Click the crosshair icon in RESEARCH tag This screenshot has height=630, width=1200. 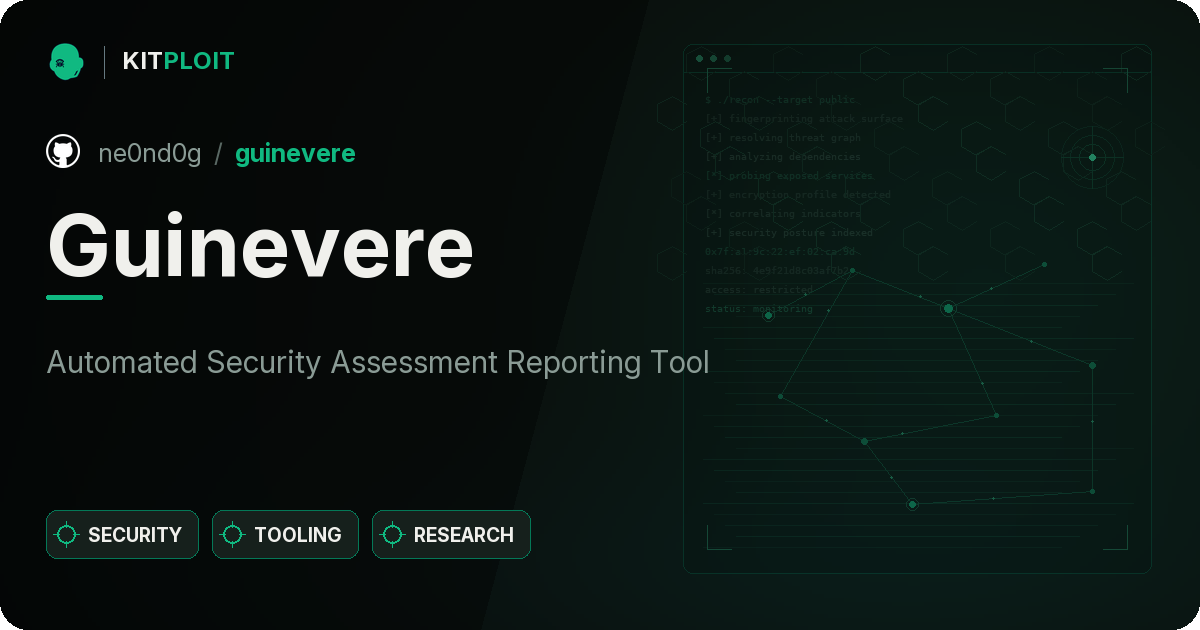pos(393,535)
